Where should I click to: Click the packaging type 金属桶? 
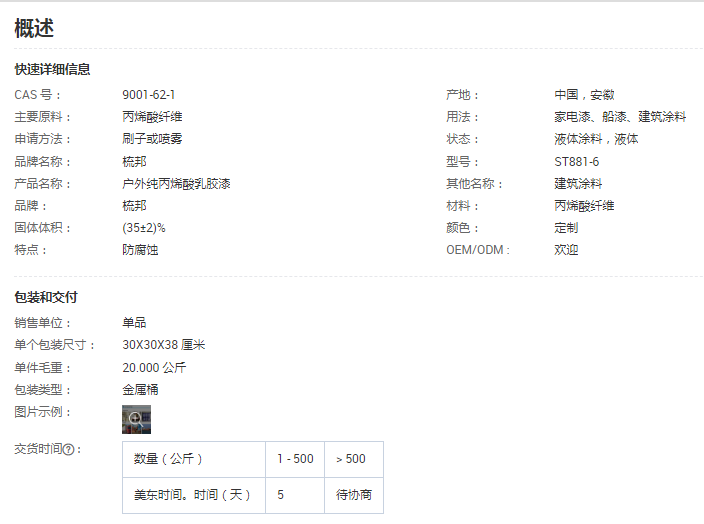[140, 389]
